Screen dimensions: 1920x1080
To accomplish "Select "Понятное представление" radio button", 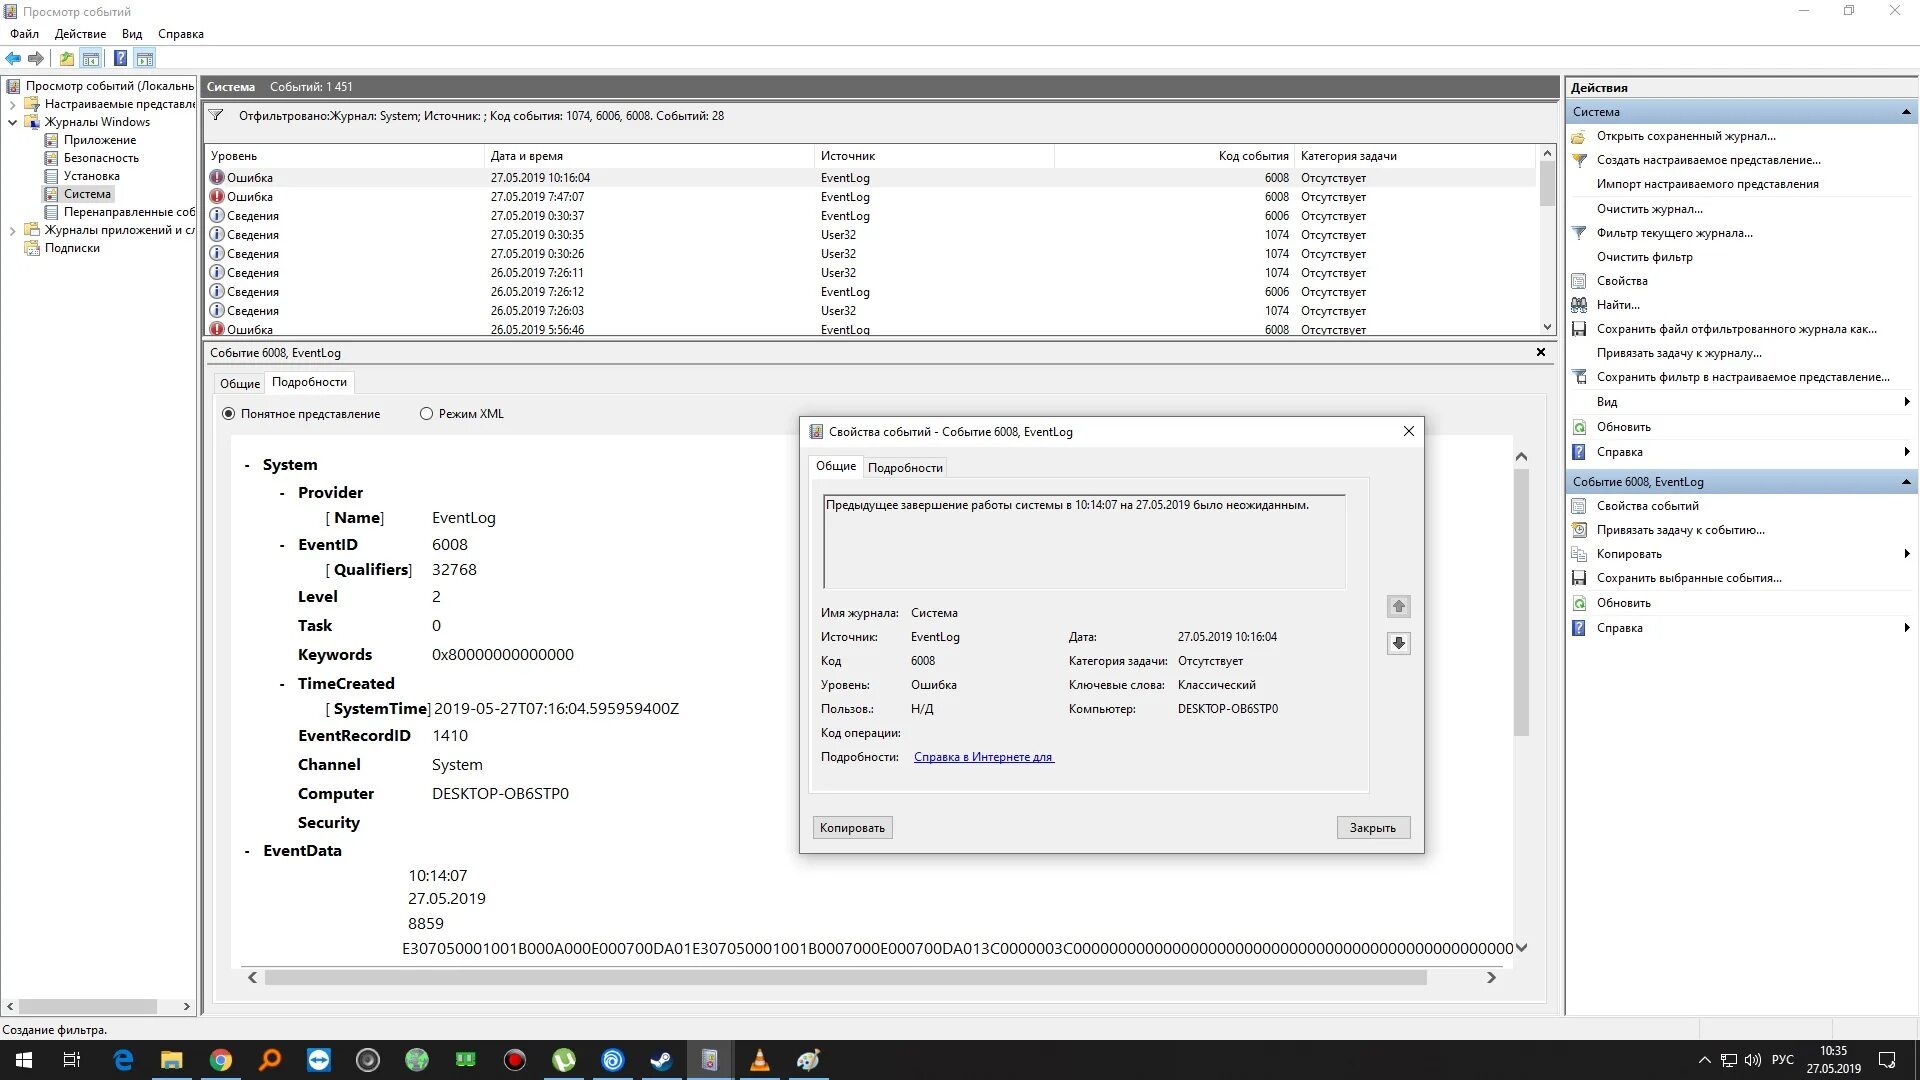I will (229, 414).
